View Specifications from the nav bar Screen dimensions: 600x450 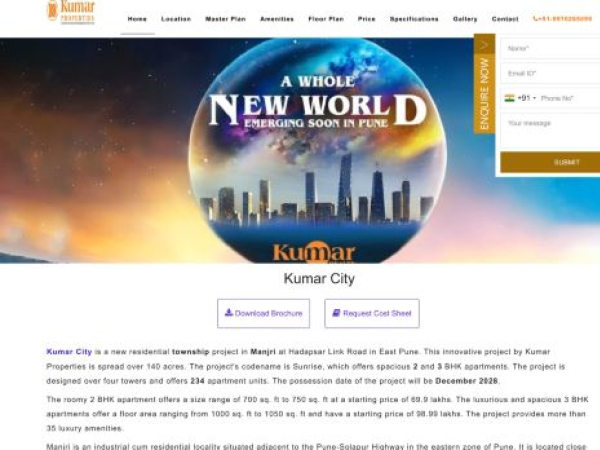(x=413, y=19)
